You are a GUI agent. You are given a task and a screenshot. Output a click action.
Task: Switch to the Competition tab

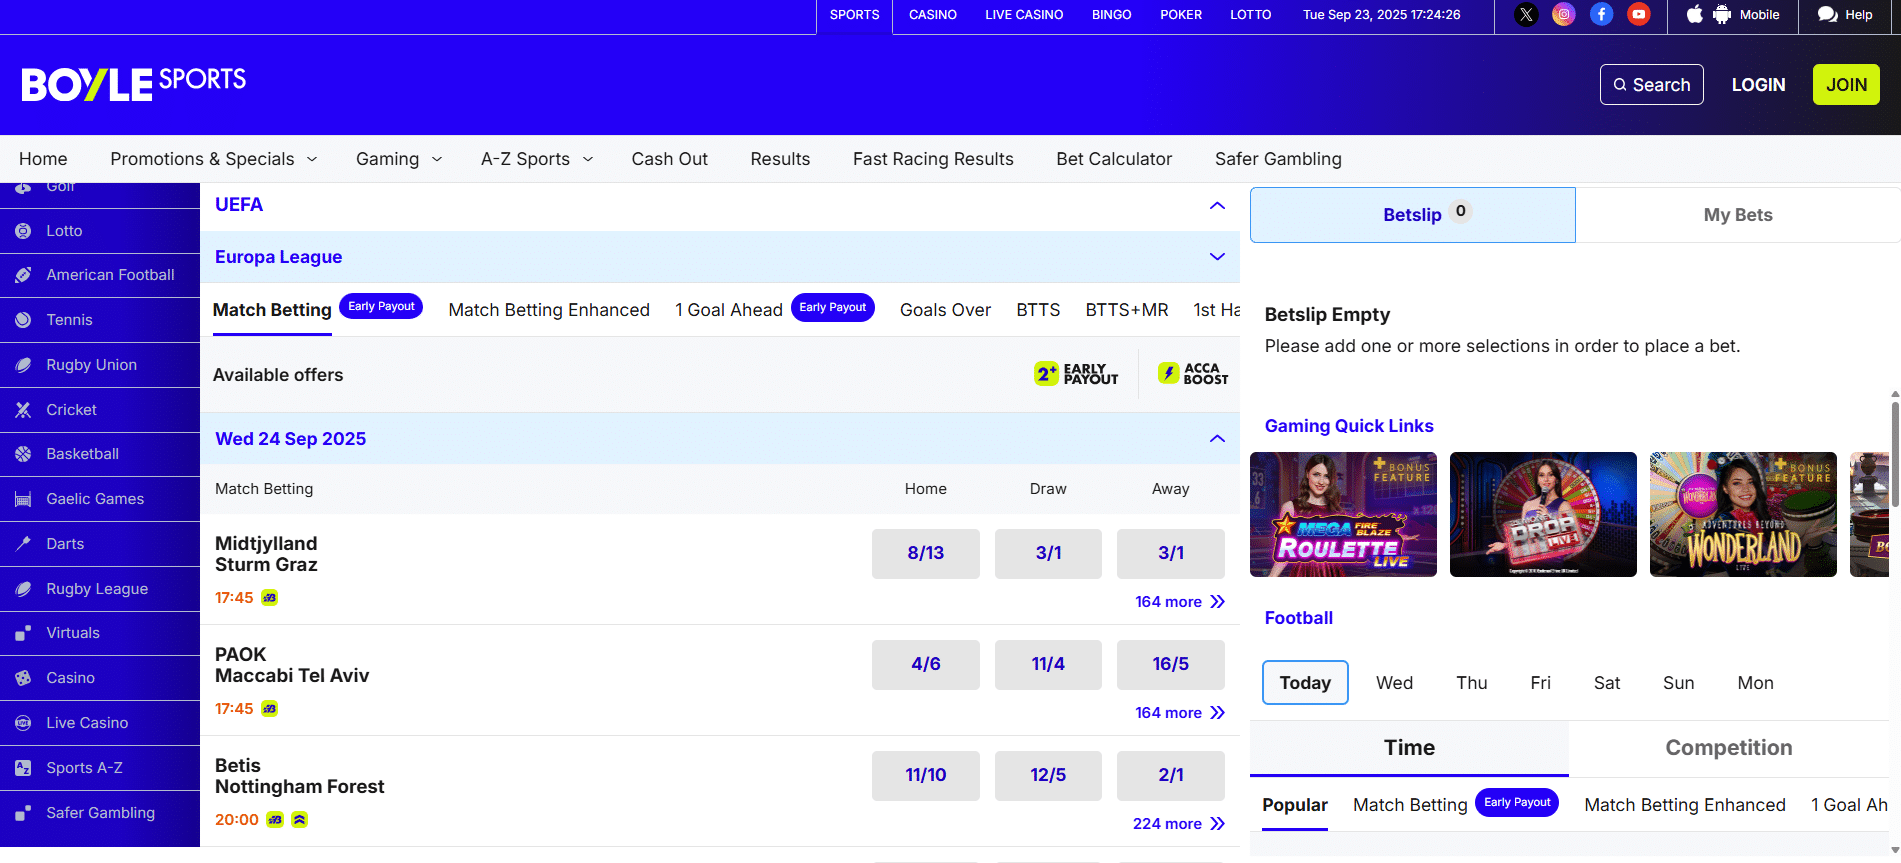pyautogui.click(x=1729, y=748)
